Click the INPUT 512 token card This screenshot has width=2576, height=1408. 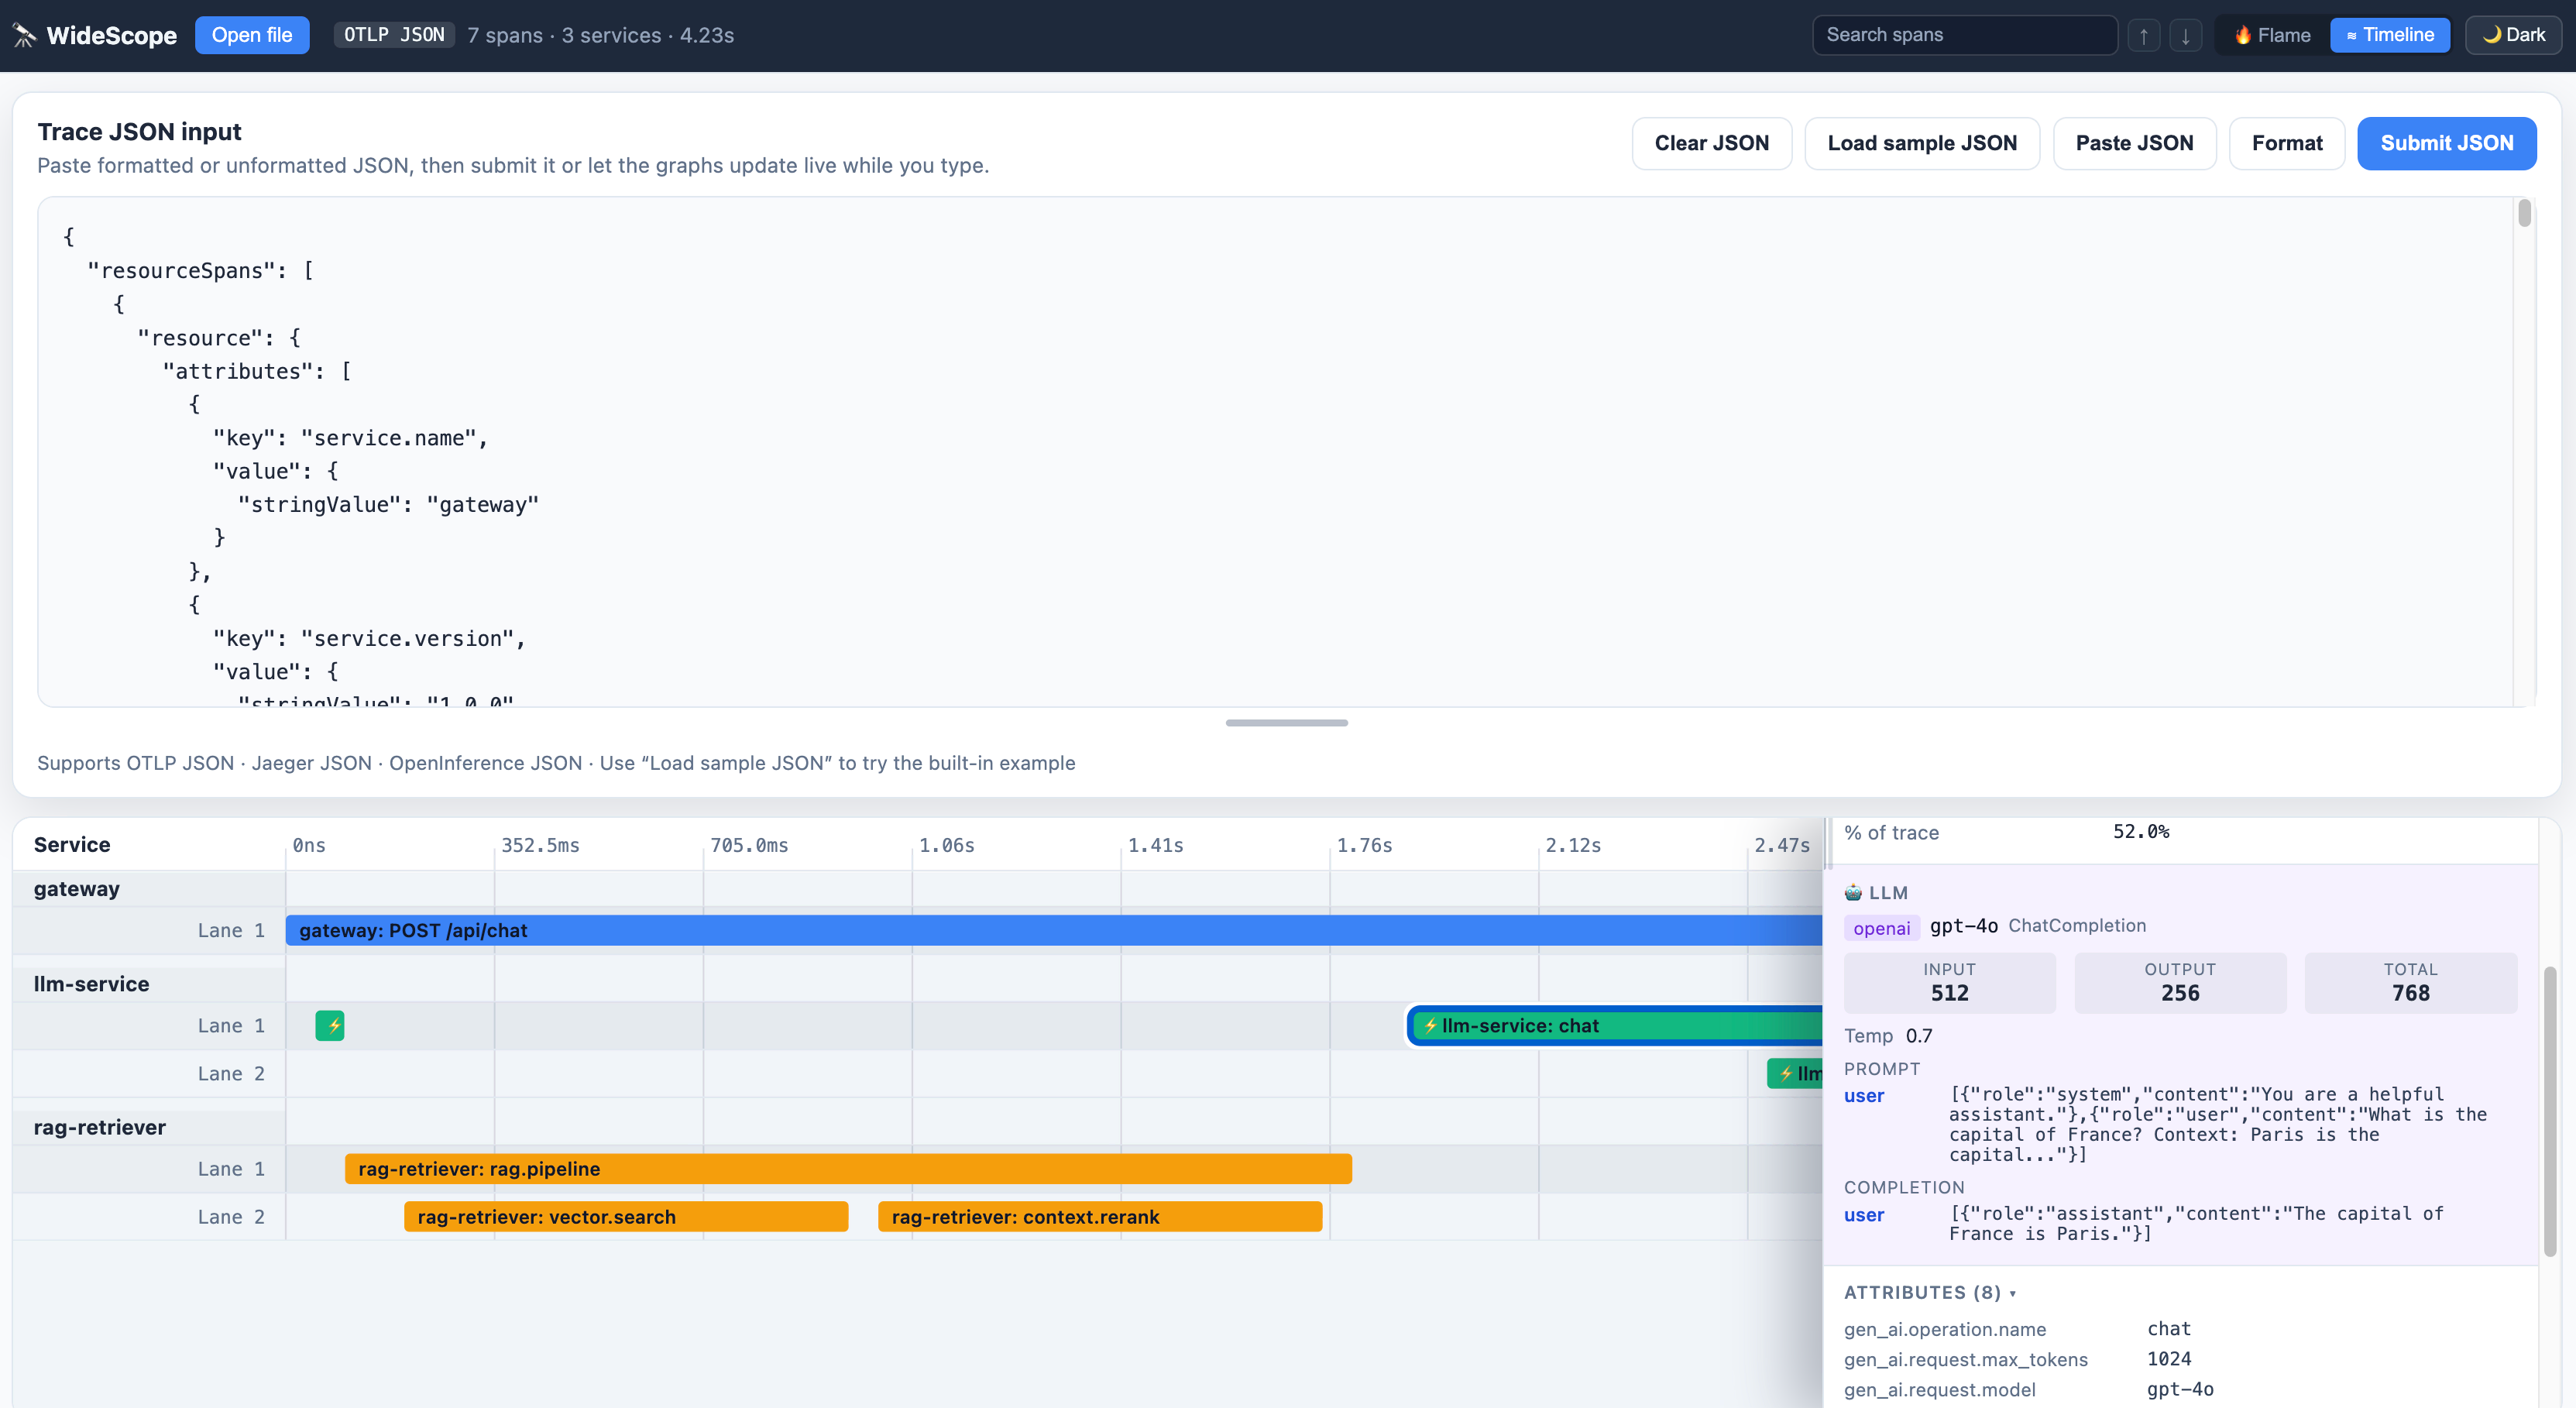click(x=1949, y=982)
